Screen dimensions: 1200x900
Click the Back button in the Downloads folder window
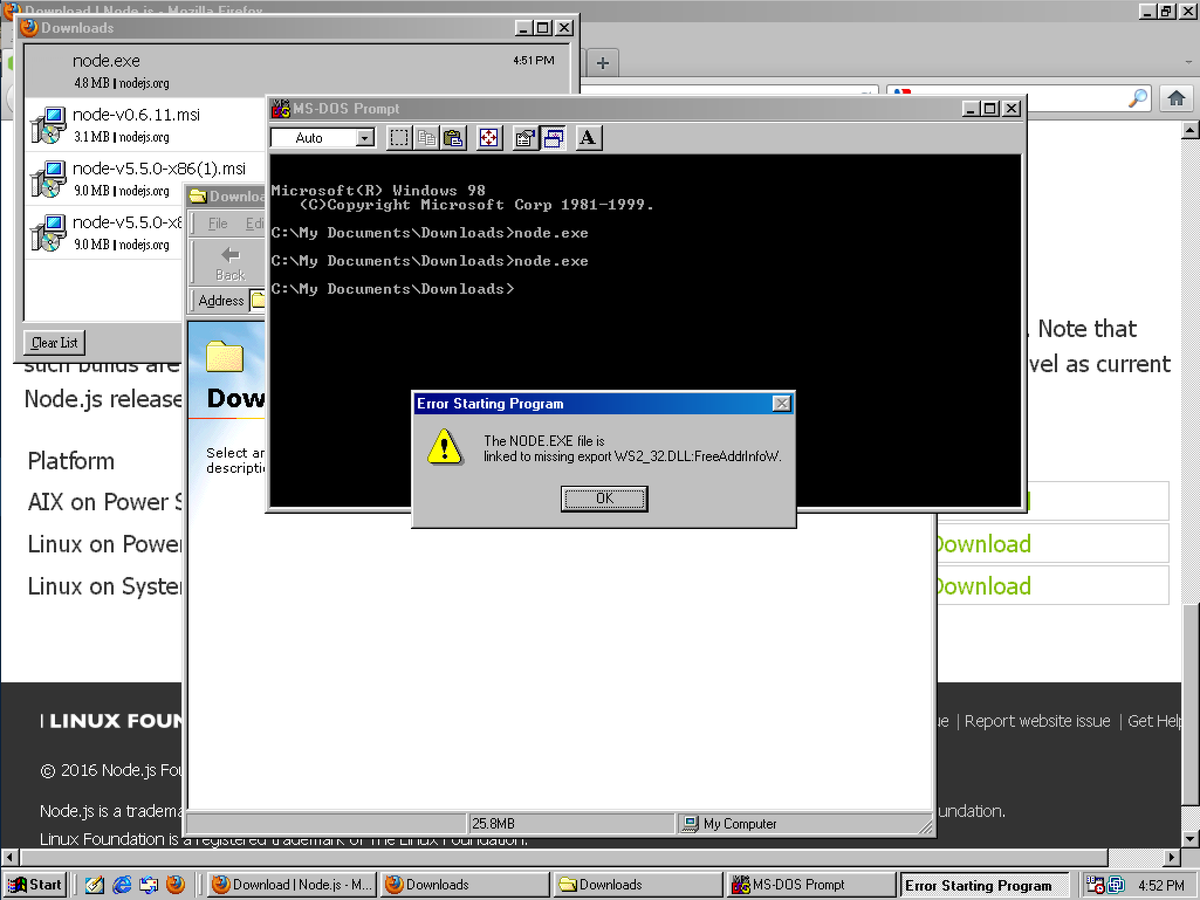point(230,263)
